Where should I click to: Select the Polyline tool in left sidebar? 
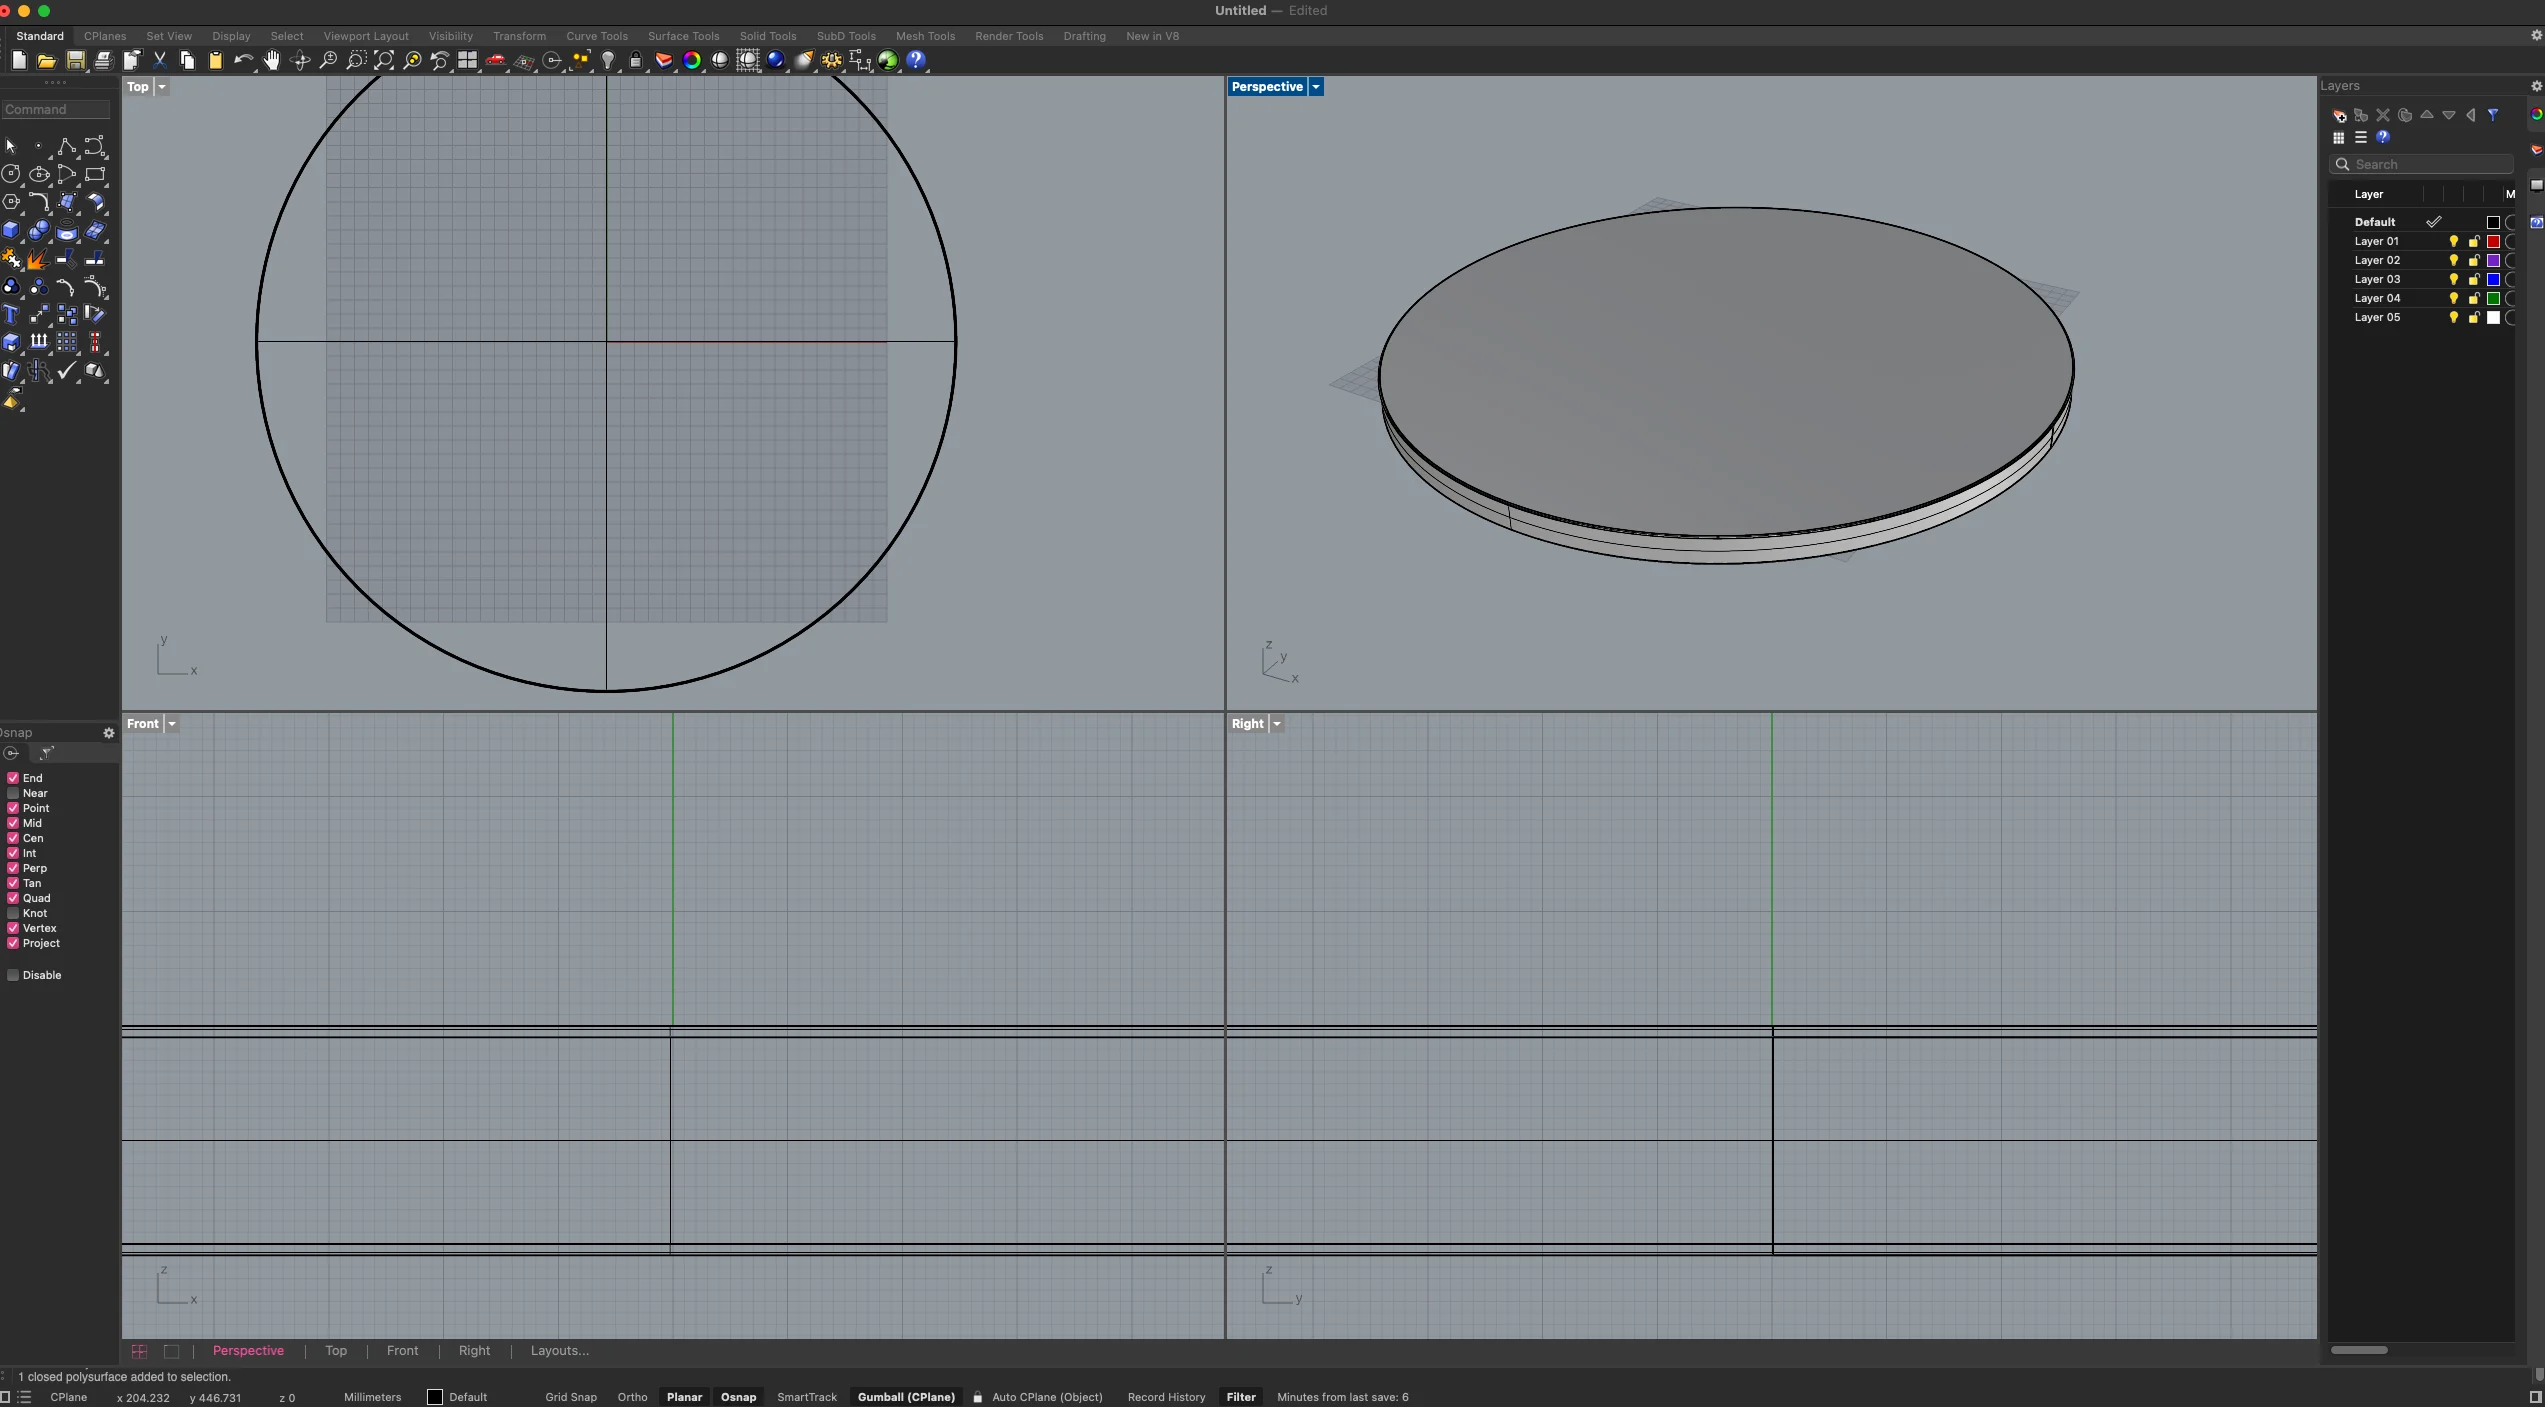[67, 146]
